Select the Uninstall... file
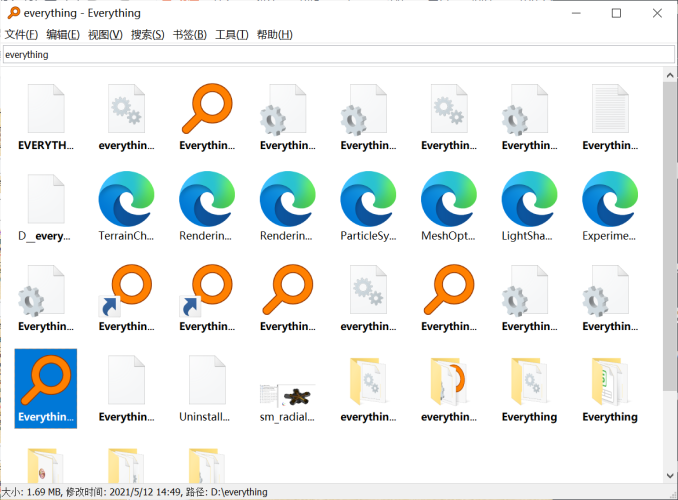This screenshot has width=678, height=500. coord(207,388)
